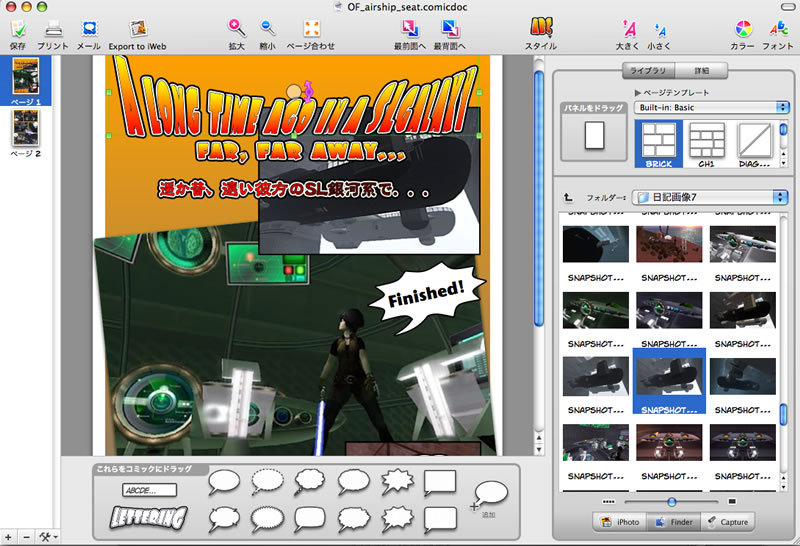800x546 pixels.
Task: Select the rounded speech balloon, top row first
Action: (224, 482)
